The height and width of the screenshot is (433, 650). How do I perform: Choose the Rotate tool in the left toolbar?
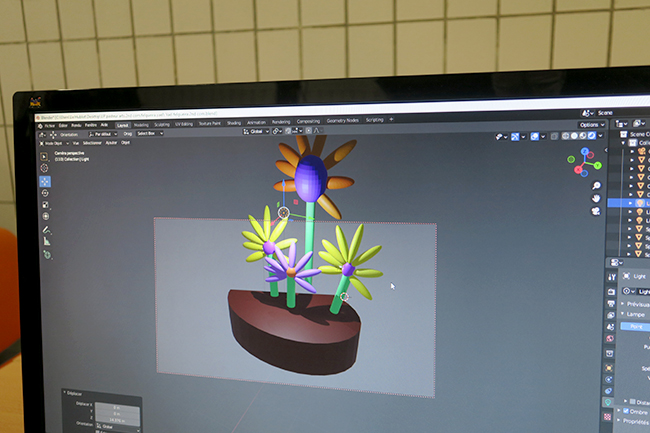pos(45,193)
